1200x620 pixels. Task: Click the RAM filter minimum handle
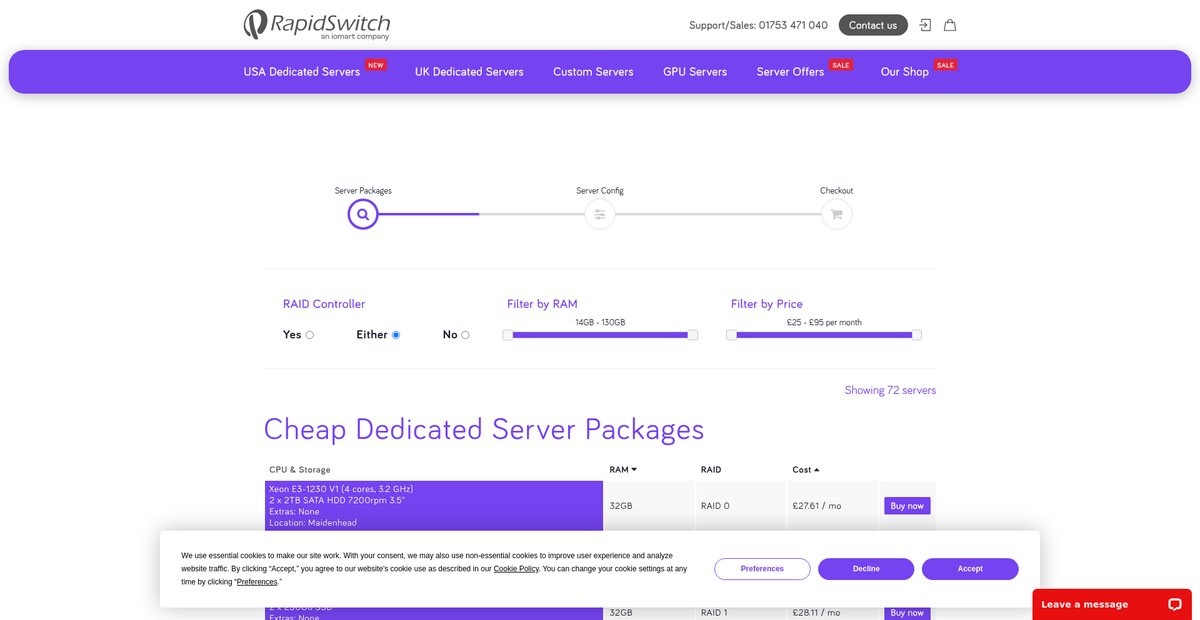507,335
